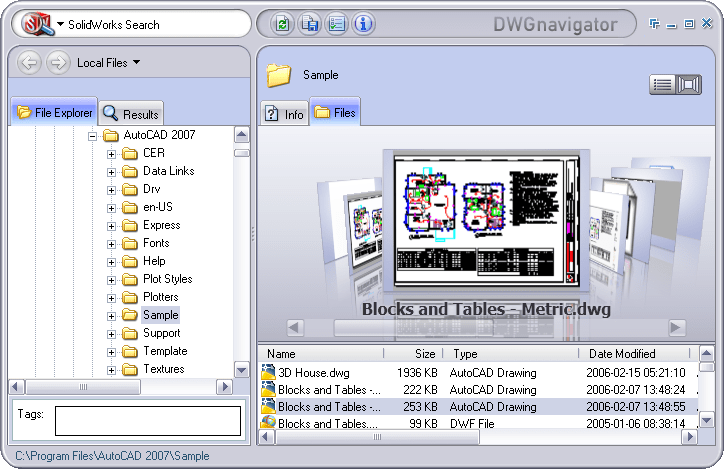Click the Tags input field
724x469 pixels.
tap(148, 421)
